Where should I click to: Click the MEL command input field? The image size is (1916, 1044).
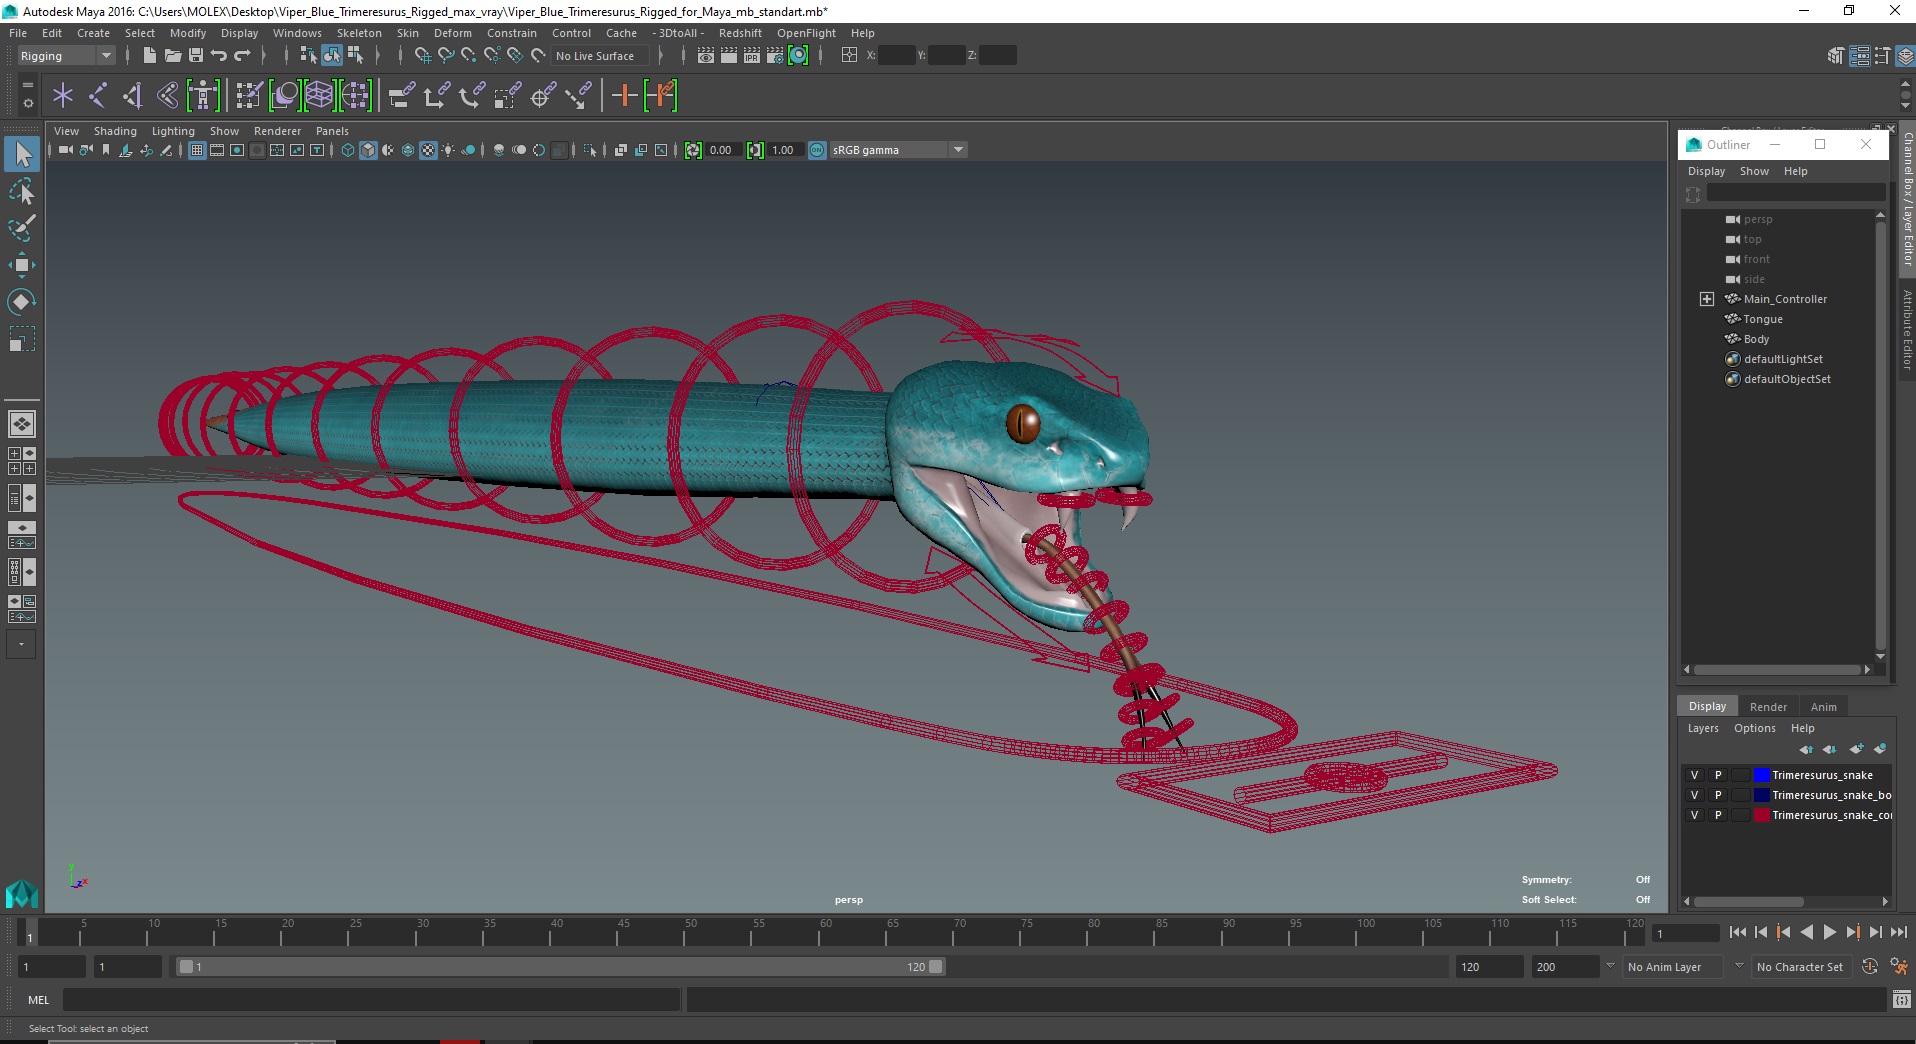(x=372, y=999)
